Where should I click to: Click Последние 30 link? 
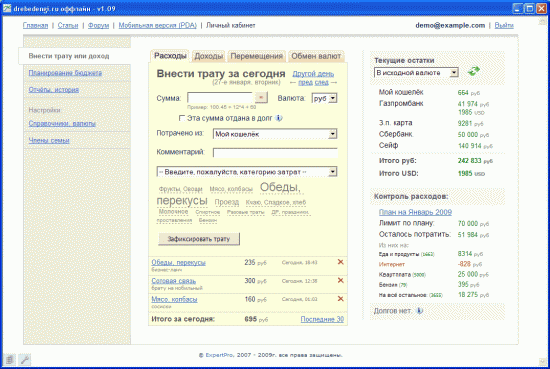pos(322,319)
